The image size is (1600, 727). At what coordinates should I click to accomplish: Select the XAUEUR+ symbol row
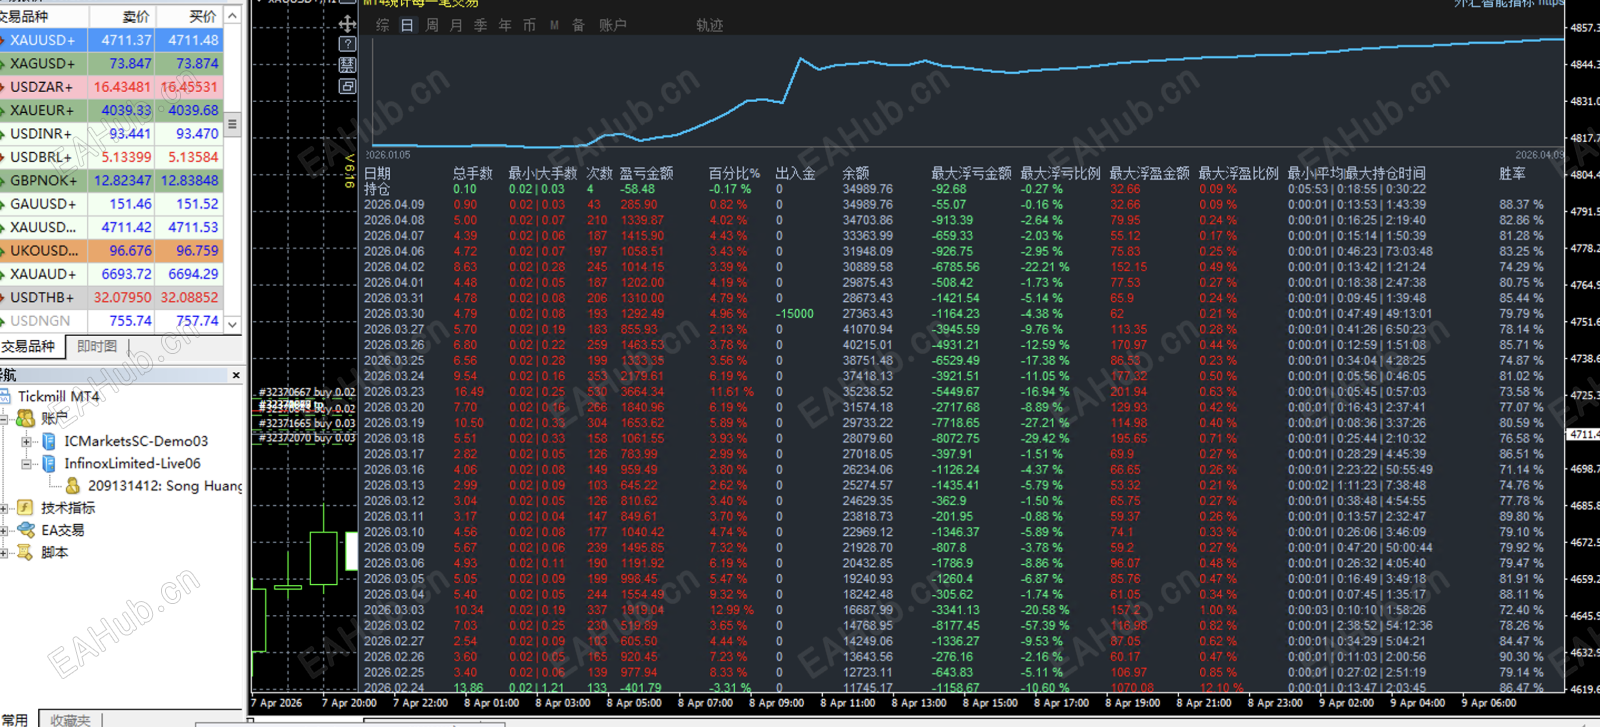click(111, 110)
